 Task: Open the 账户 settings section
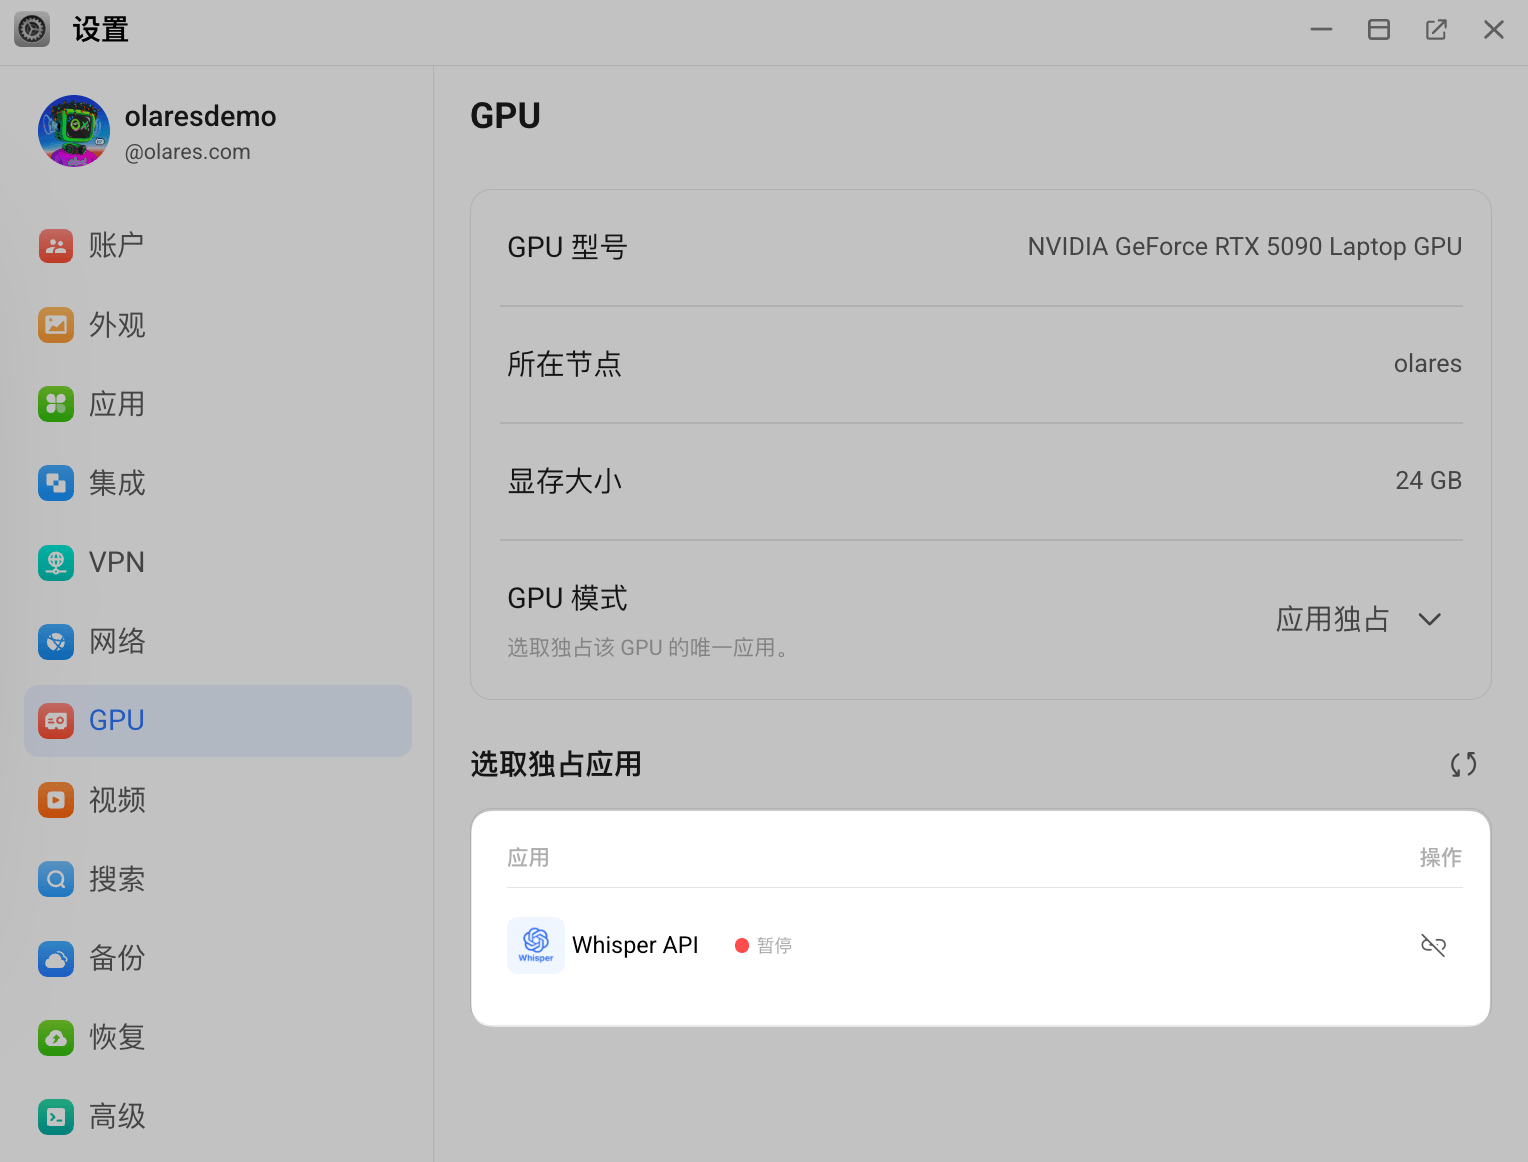coord(117,246)
